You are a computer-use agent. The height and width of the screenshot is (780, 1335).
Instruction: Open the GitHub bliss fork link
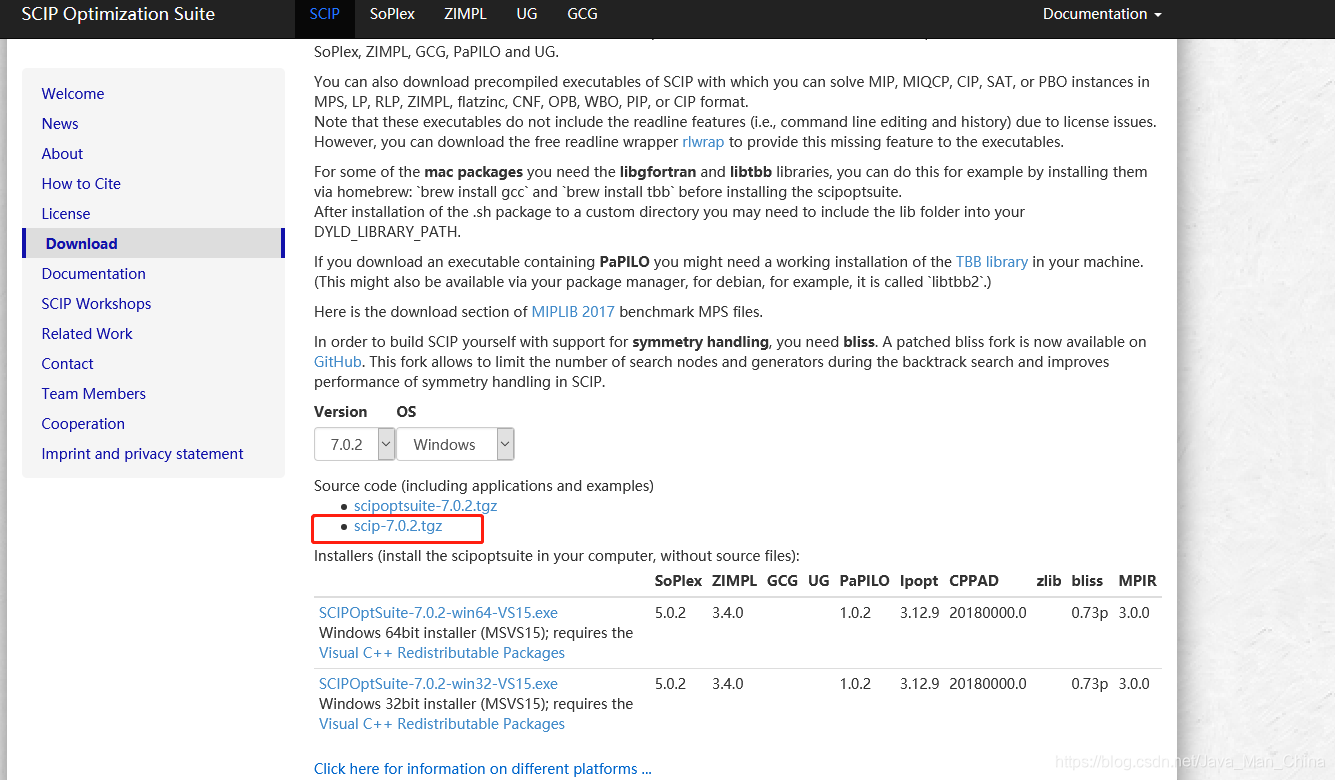338,362
